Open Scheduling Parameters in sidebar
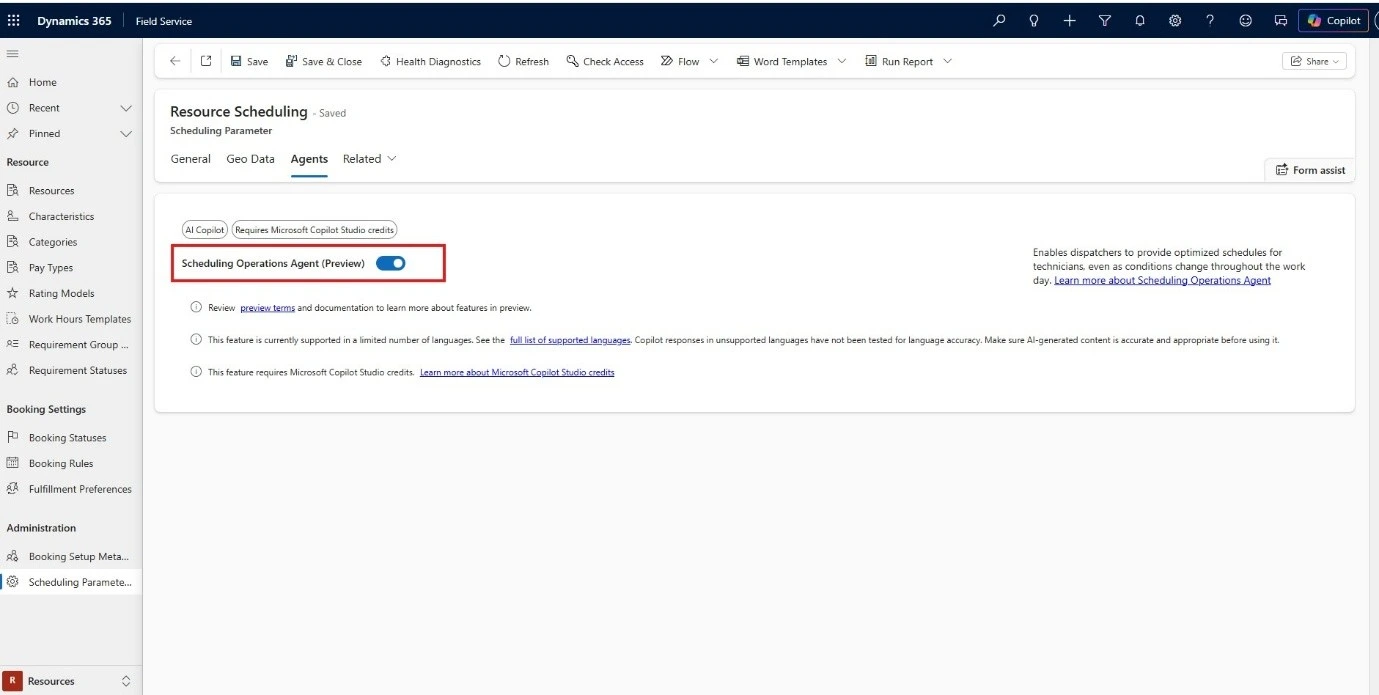The height and width of the screenshot is (695, 1379). click(x=70, y=582)
